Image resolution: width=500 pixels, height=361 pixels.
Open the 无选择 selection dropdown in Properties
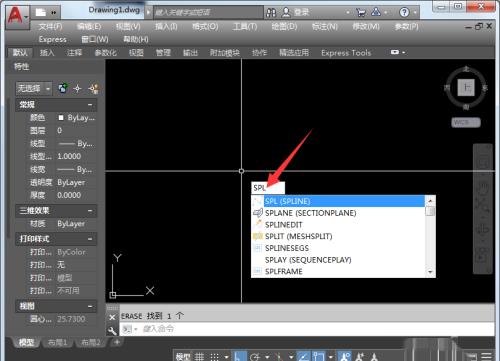pos(34,88)
